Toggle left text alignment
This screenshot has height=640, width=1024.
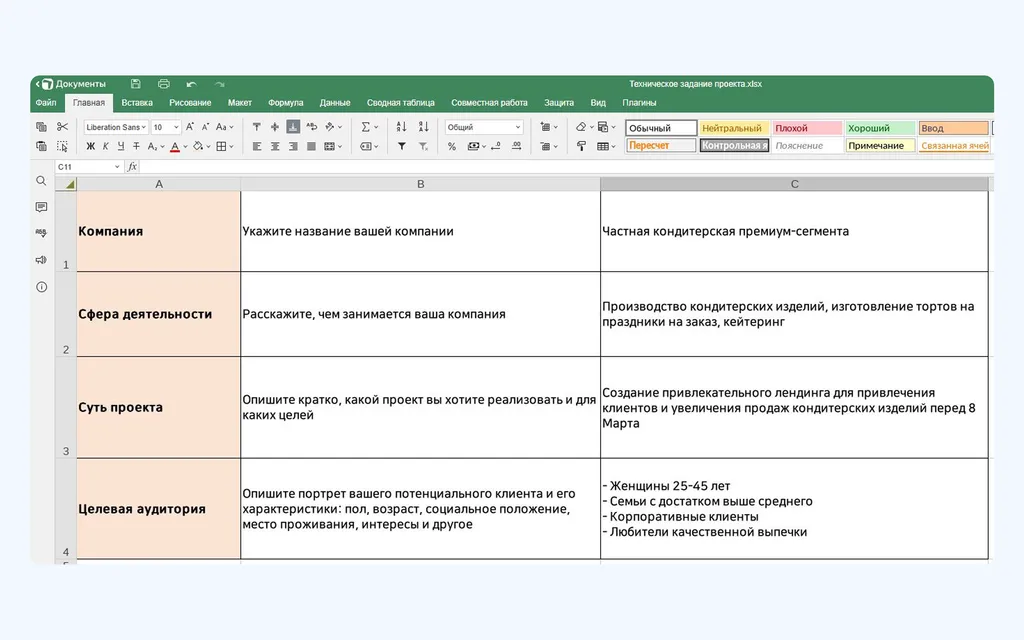point(257,146)
